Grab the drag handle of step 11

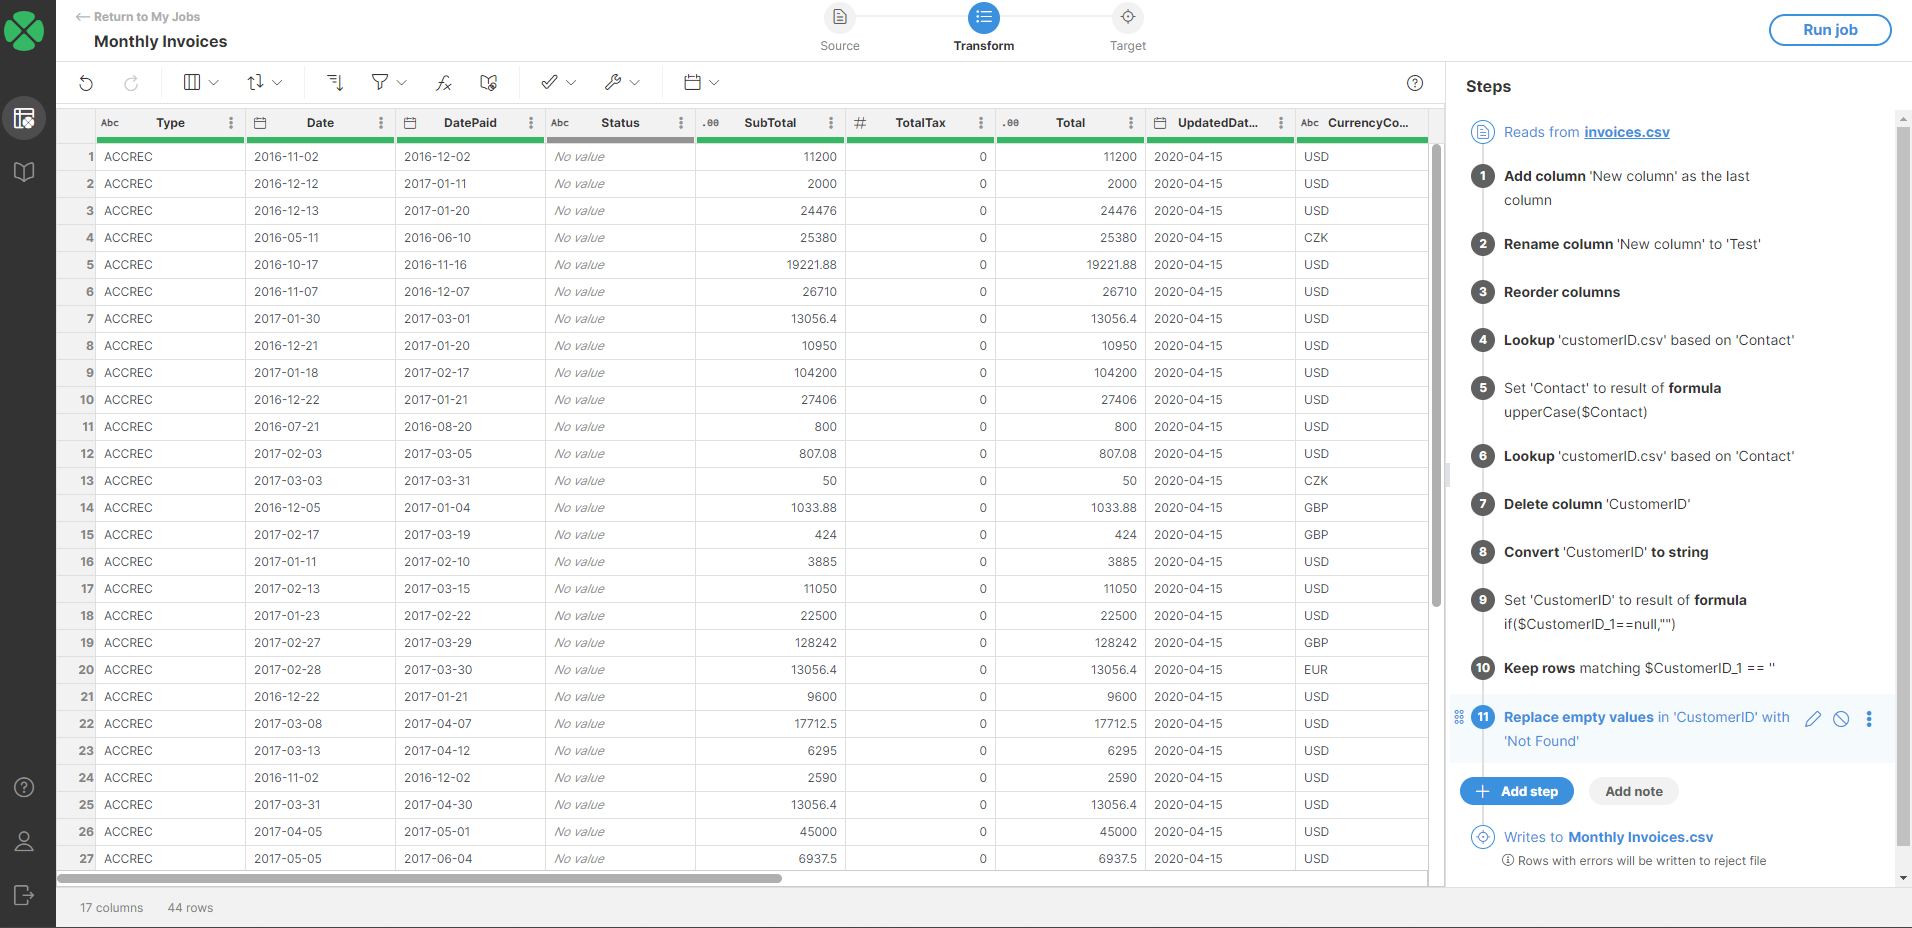(x=1459, y=717)
